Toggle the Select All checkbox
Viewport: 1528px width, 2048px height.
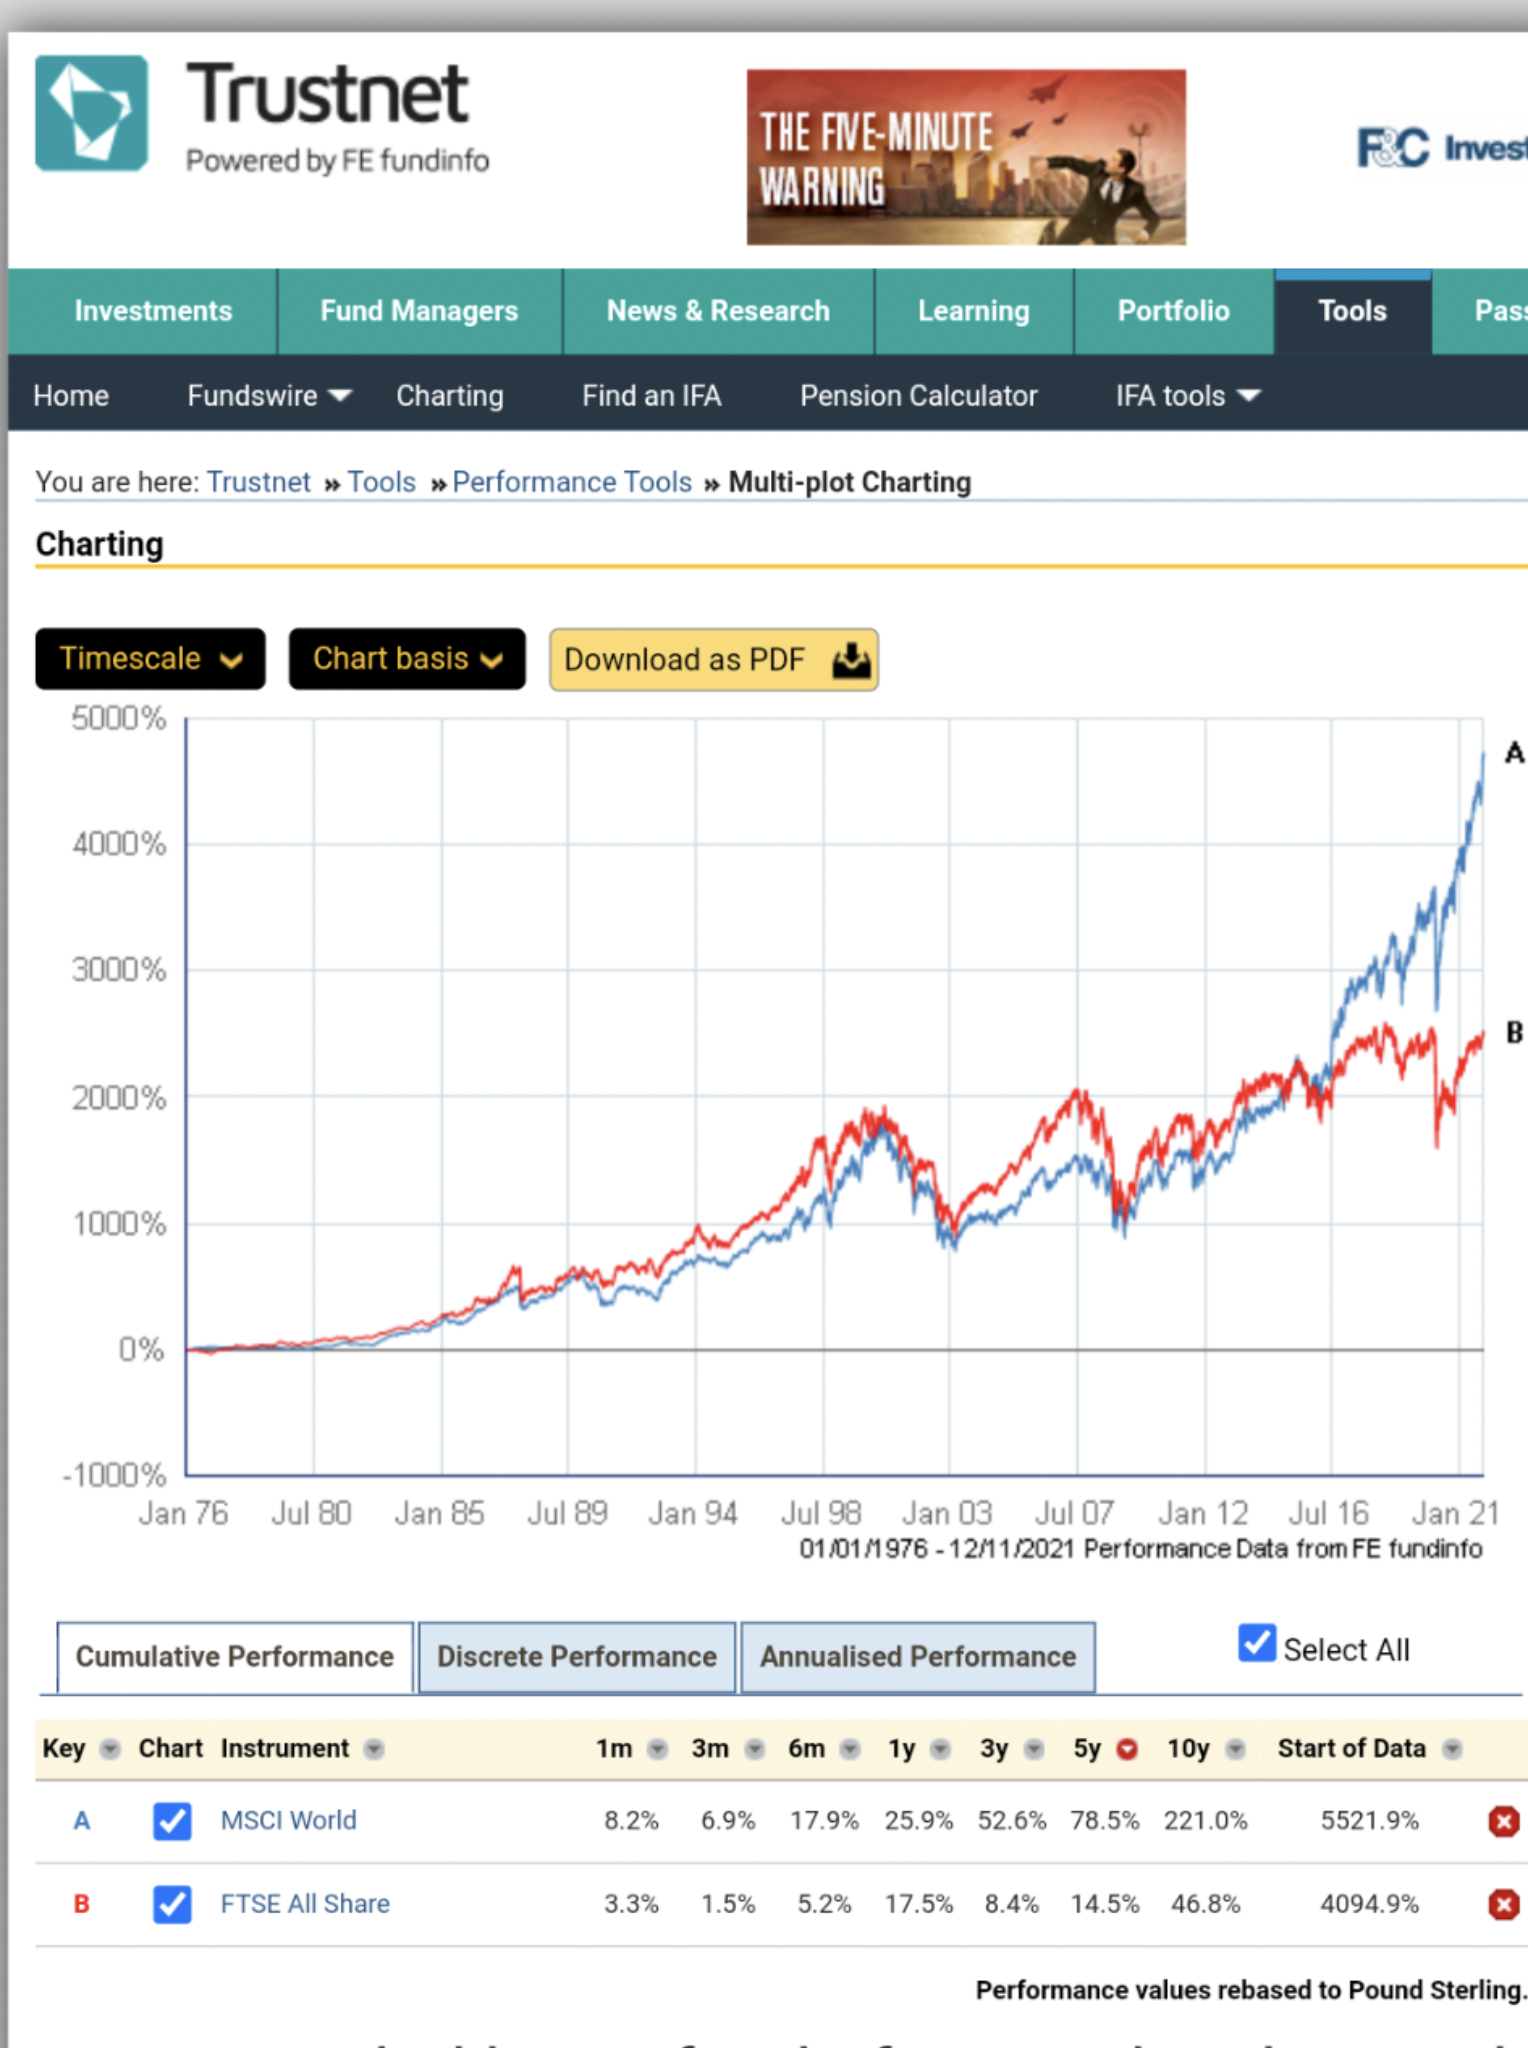tap(1256, 1643)
